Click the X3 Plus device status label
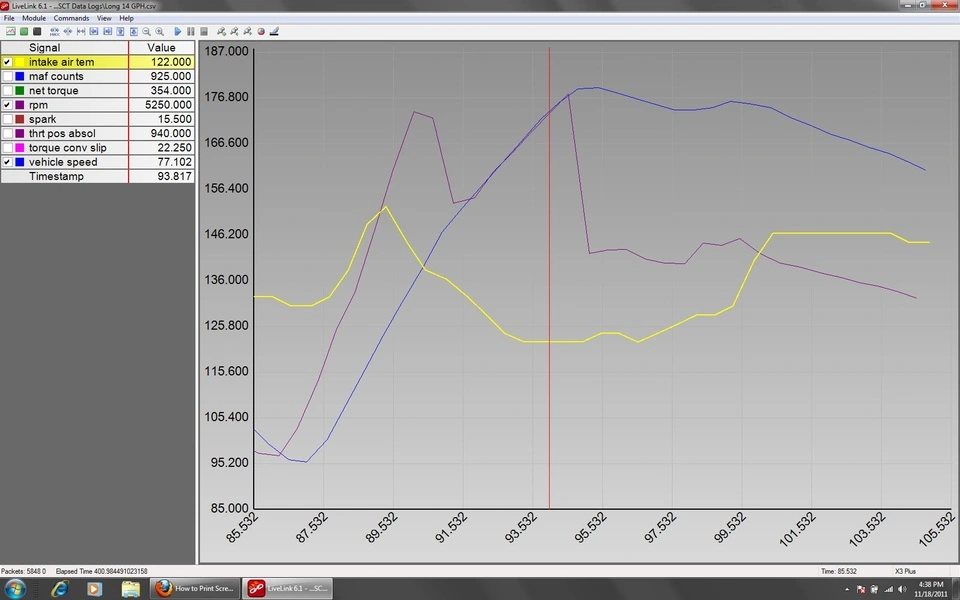This screenshot has width=960, height=600. 906,571
